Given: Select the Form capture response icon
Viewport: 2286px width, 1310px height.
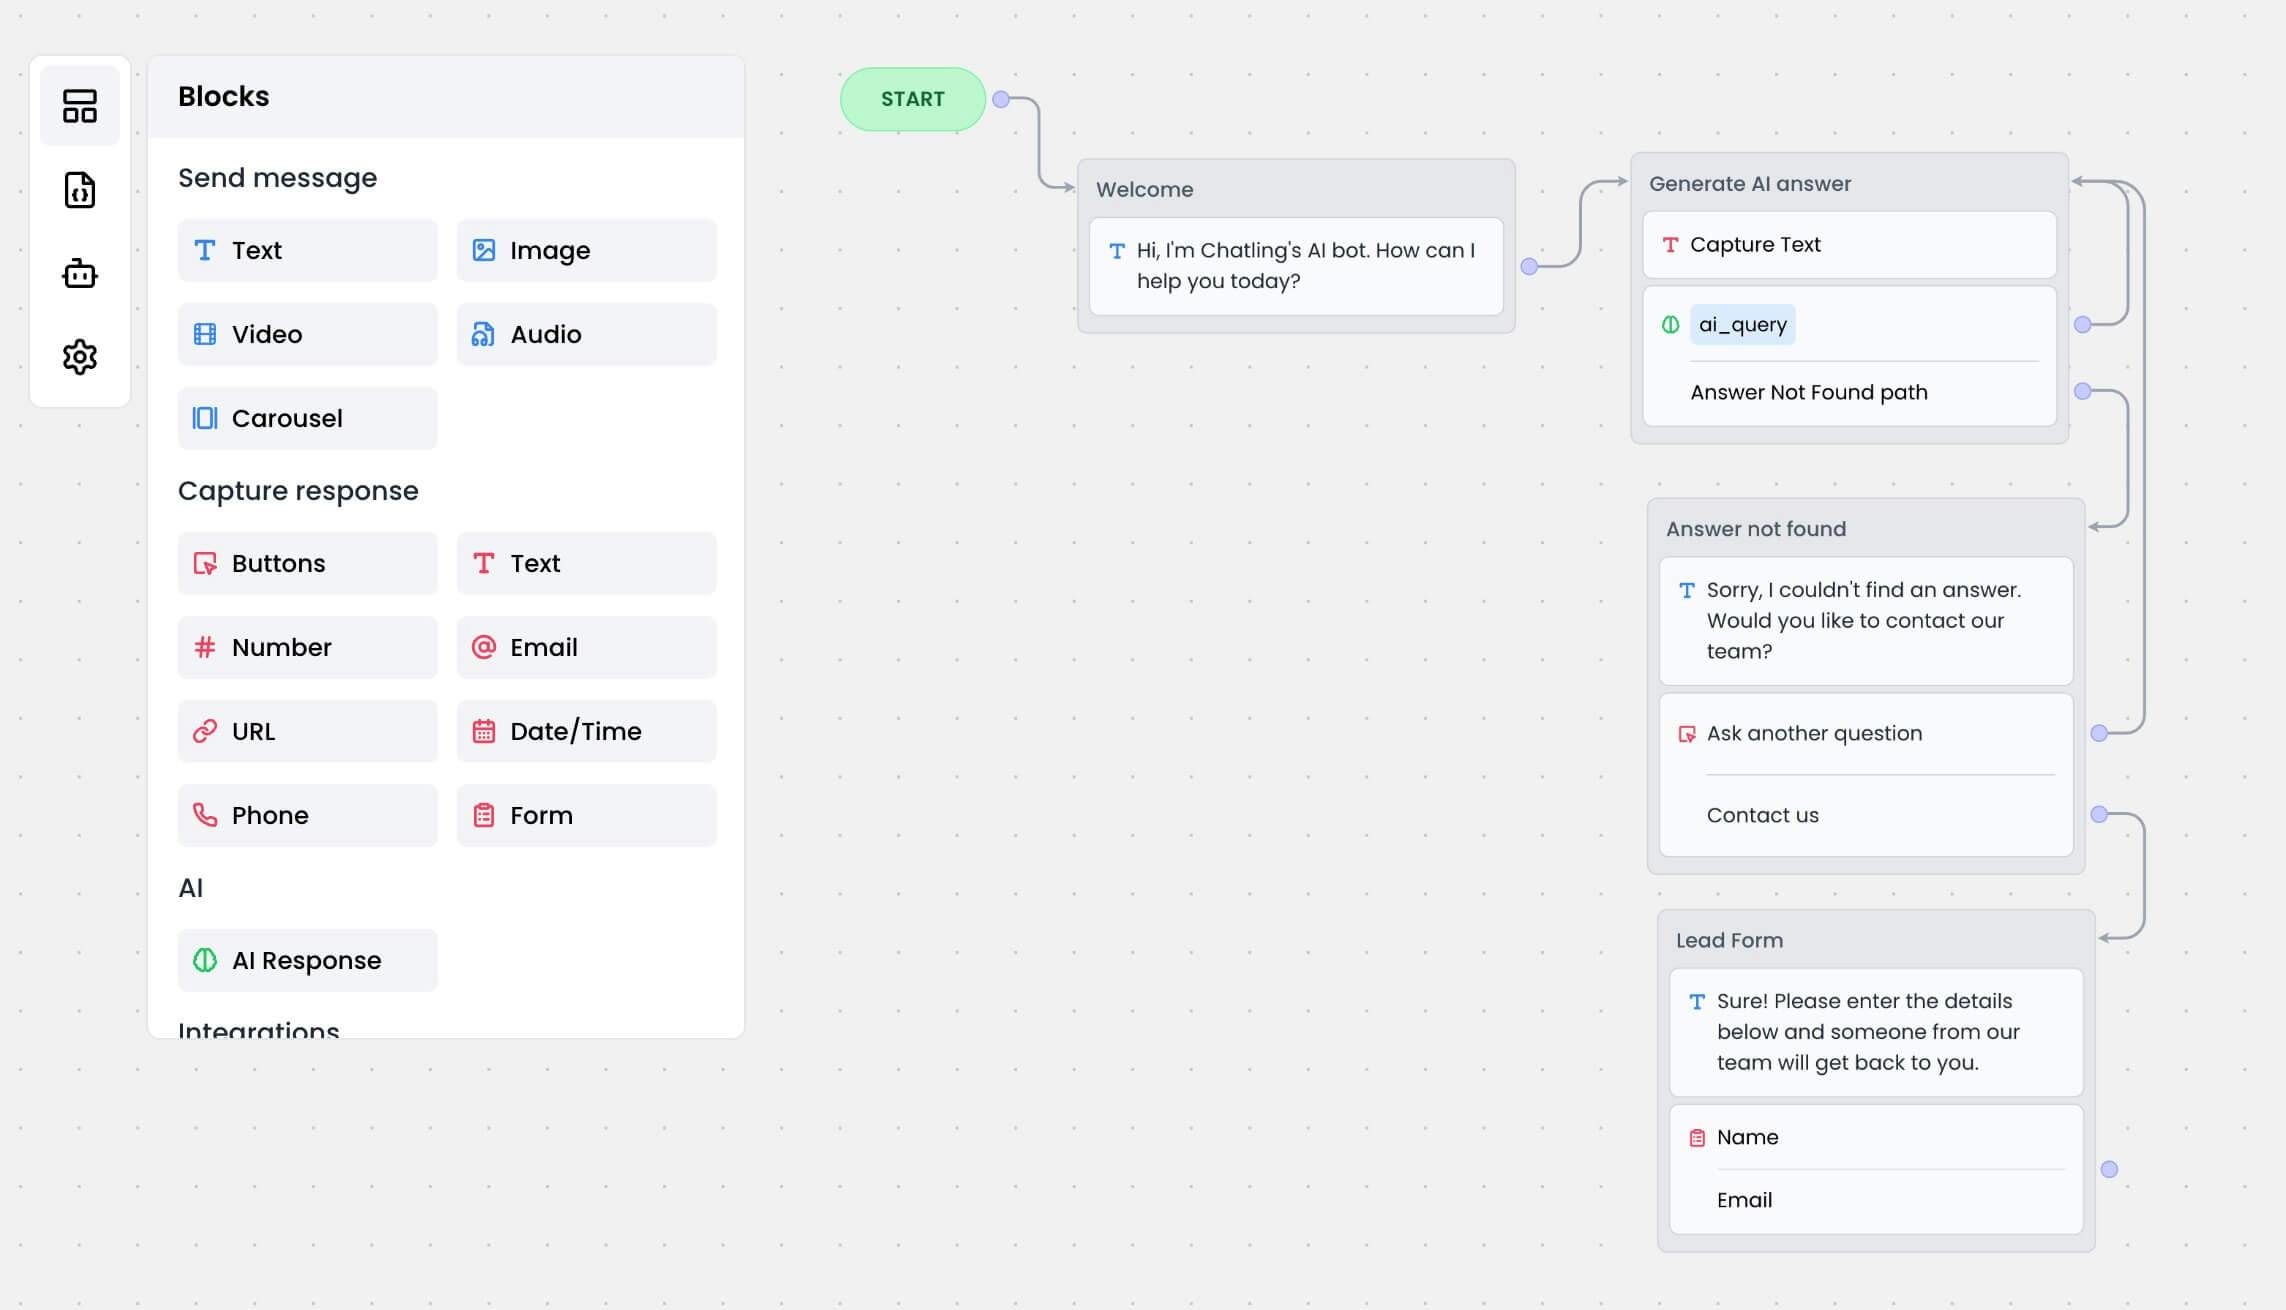Looking at the screenshot, I should click(x=484, y=818).
